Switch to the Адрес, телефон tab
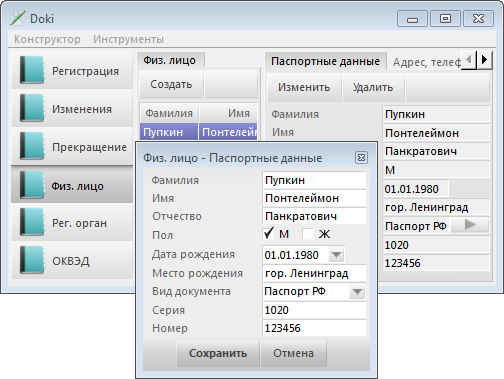504x379 pixels. coord(425,62)
